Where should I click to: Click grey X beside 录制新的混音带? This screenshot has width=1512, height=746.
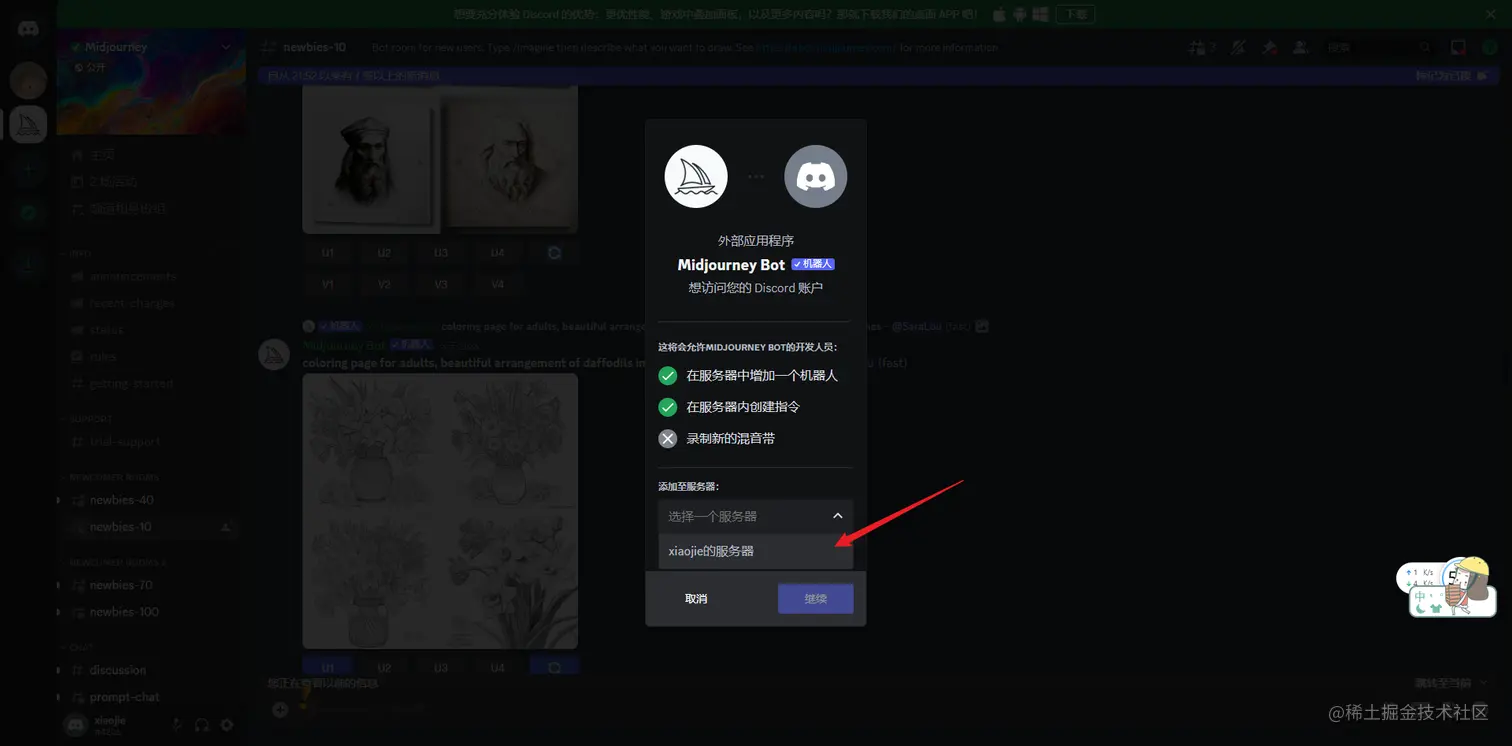pyautogui.click(x=668, y=438)
